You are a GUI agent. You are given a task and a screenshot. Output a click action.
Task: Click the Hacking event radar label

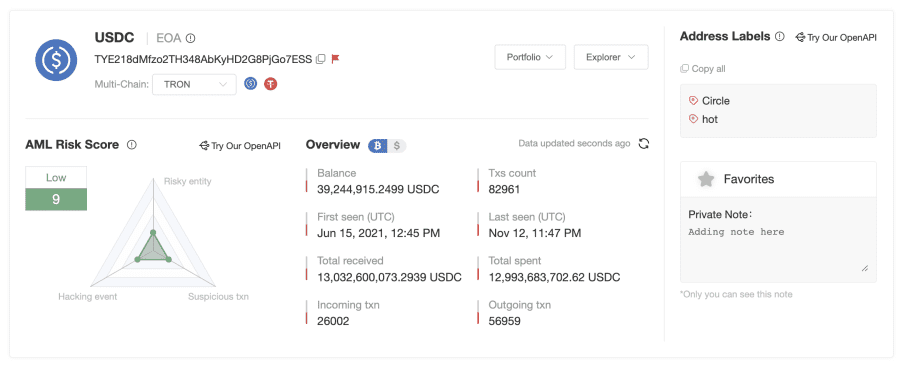88,297
